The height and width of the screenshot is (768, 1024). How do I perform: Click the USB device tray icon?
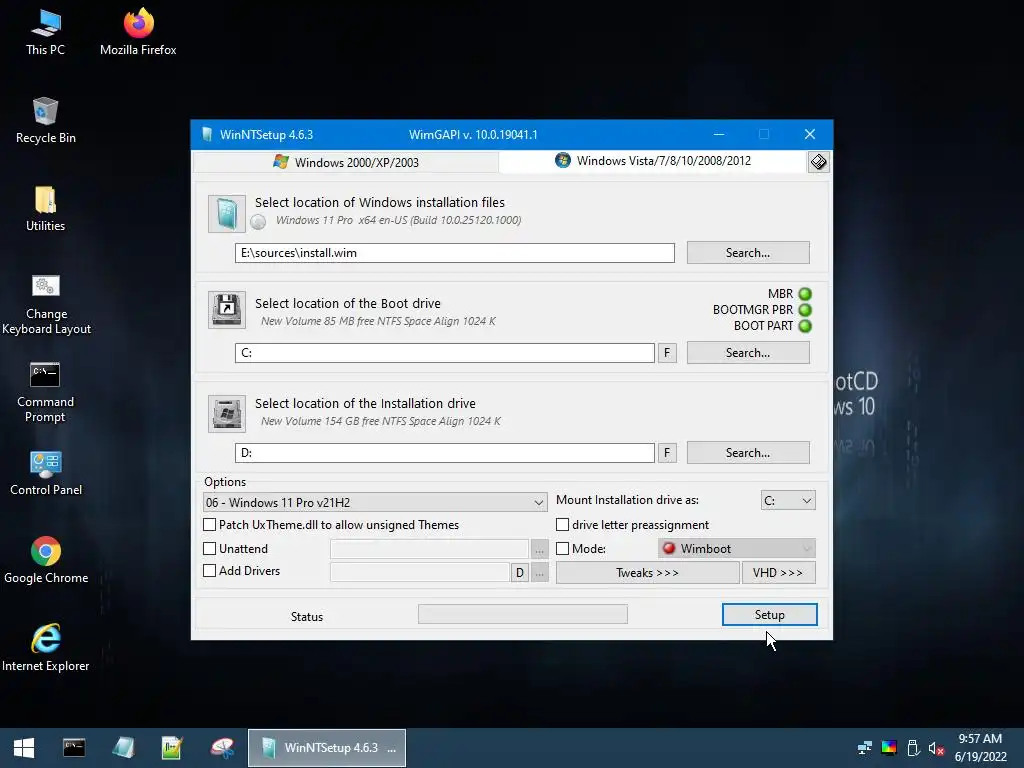pyautogui.click(x=913, y=748)
